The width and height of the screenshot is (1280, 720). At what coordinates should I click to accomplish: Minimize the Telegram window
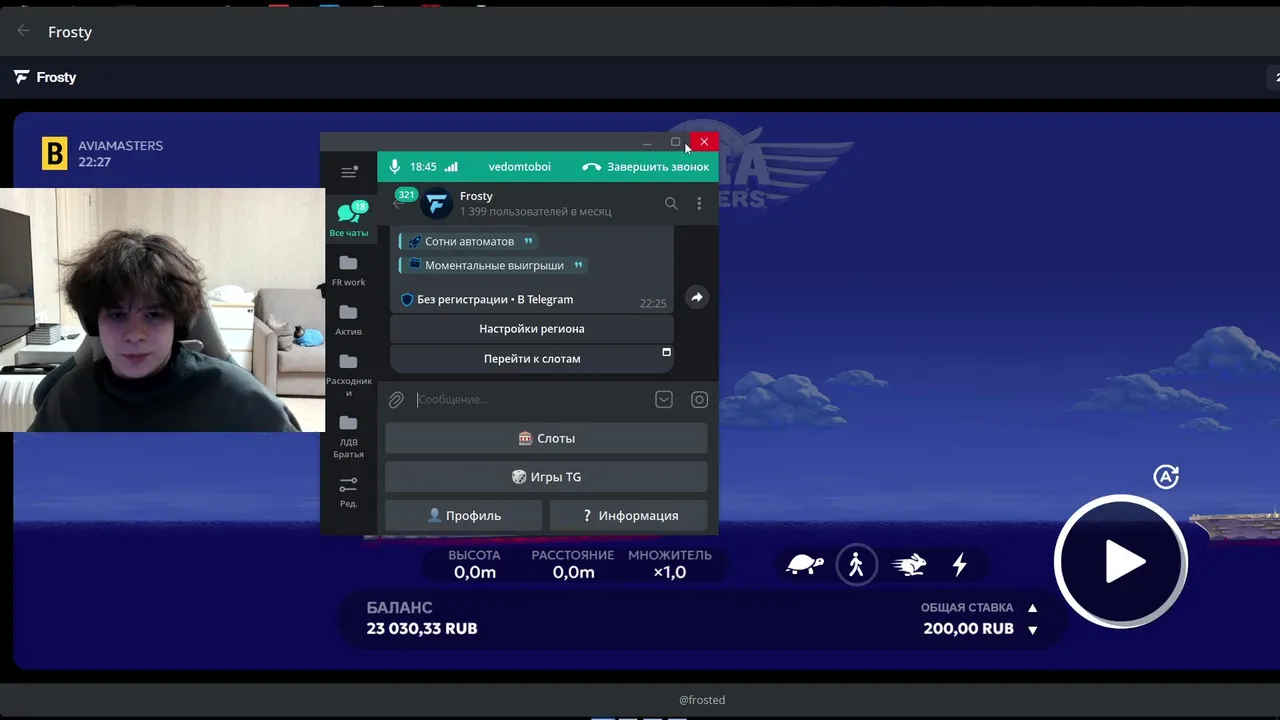pos(647,142)
